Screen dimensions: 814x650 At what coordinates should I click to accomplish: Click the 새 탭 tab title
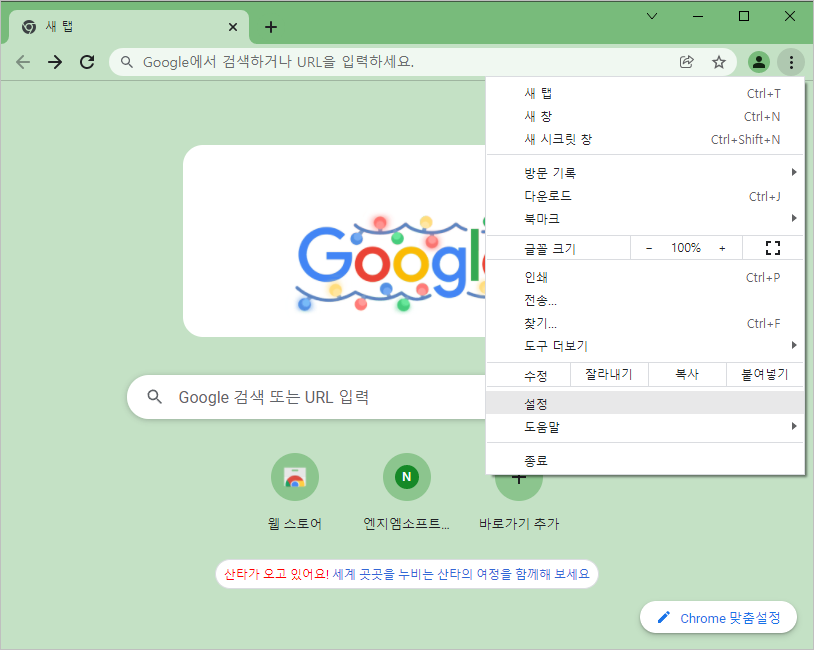[59, 26]
